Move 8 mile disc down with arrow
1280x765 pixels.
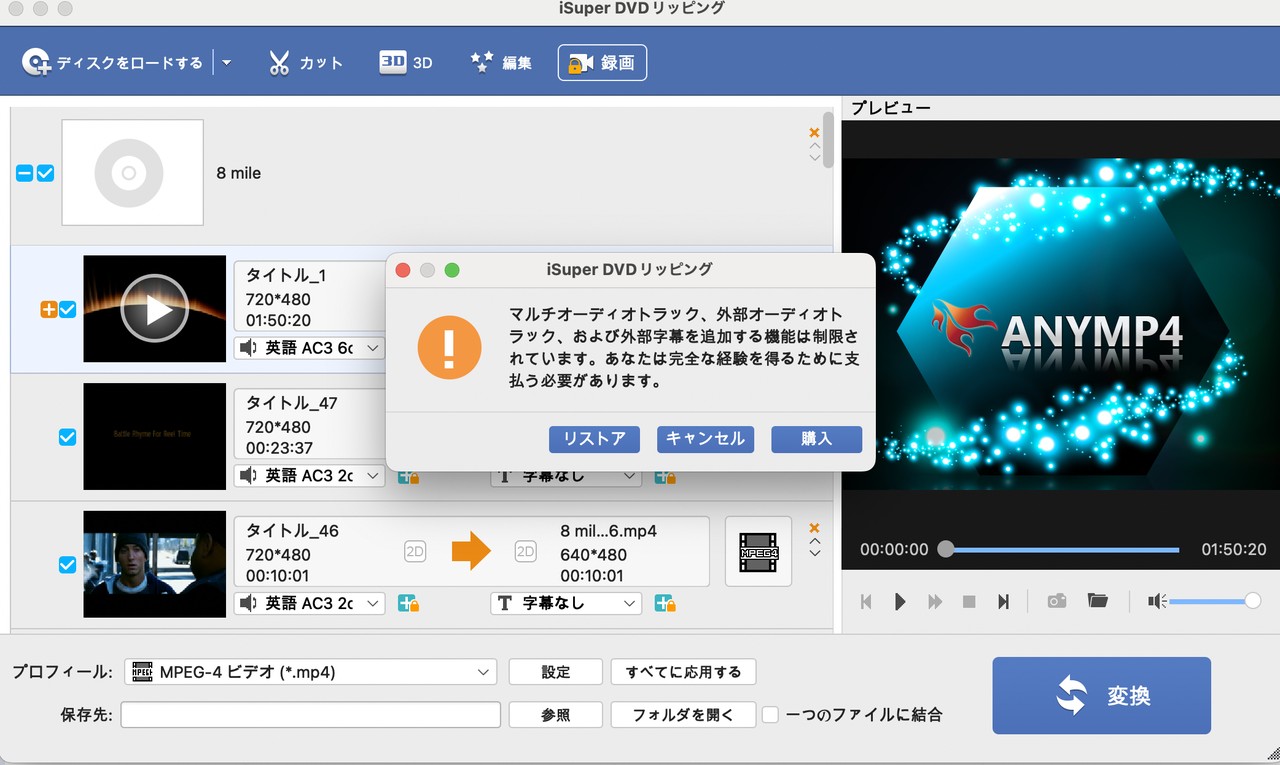click(814, 158)
